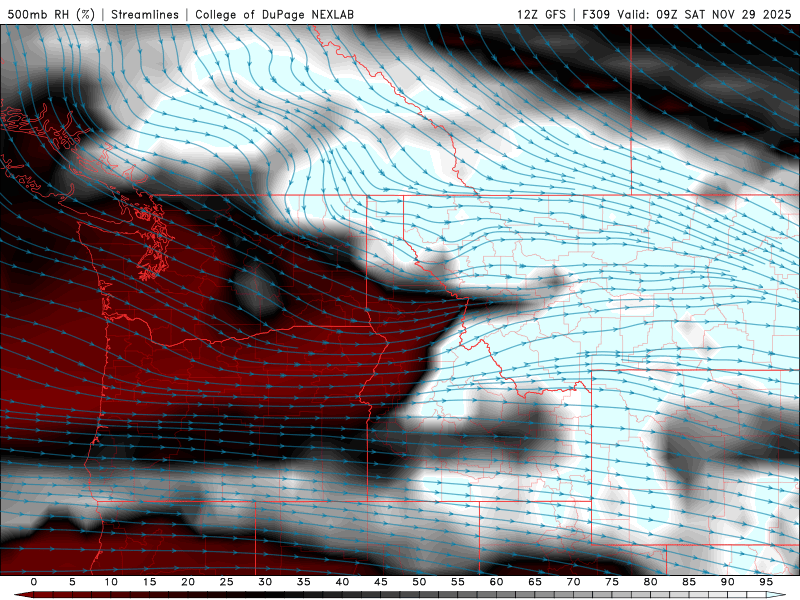Click the 'Streamlines' header label
The height and width of the screenshot is (600, 800).
[x=145, y=14]
